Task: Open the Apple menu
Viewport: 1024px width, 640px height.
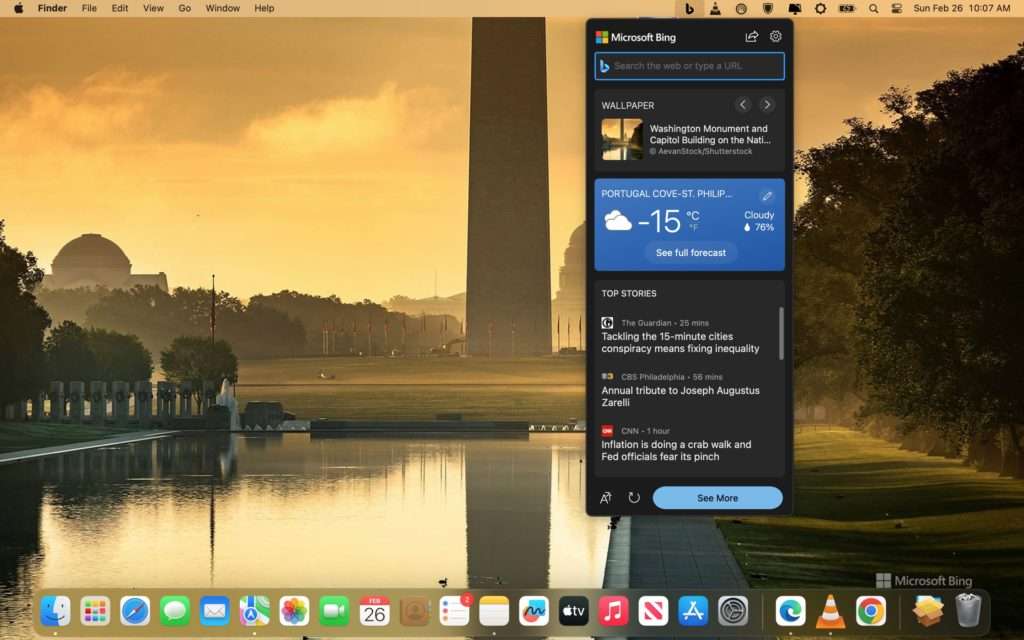Action: [18, 8]
